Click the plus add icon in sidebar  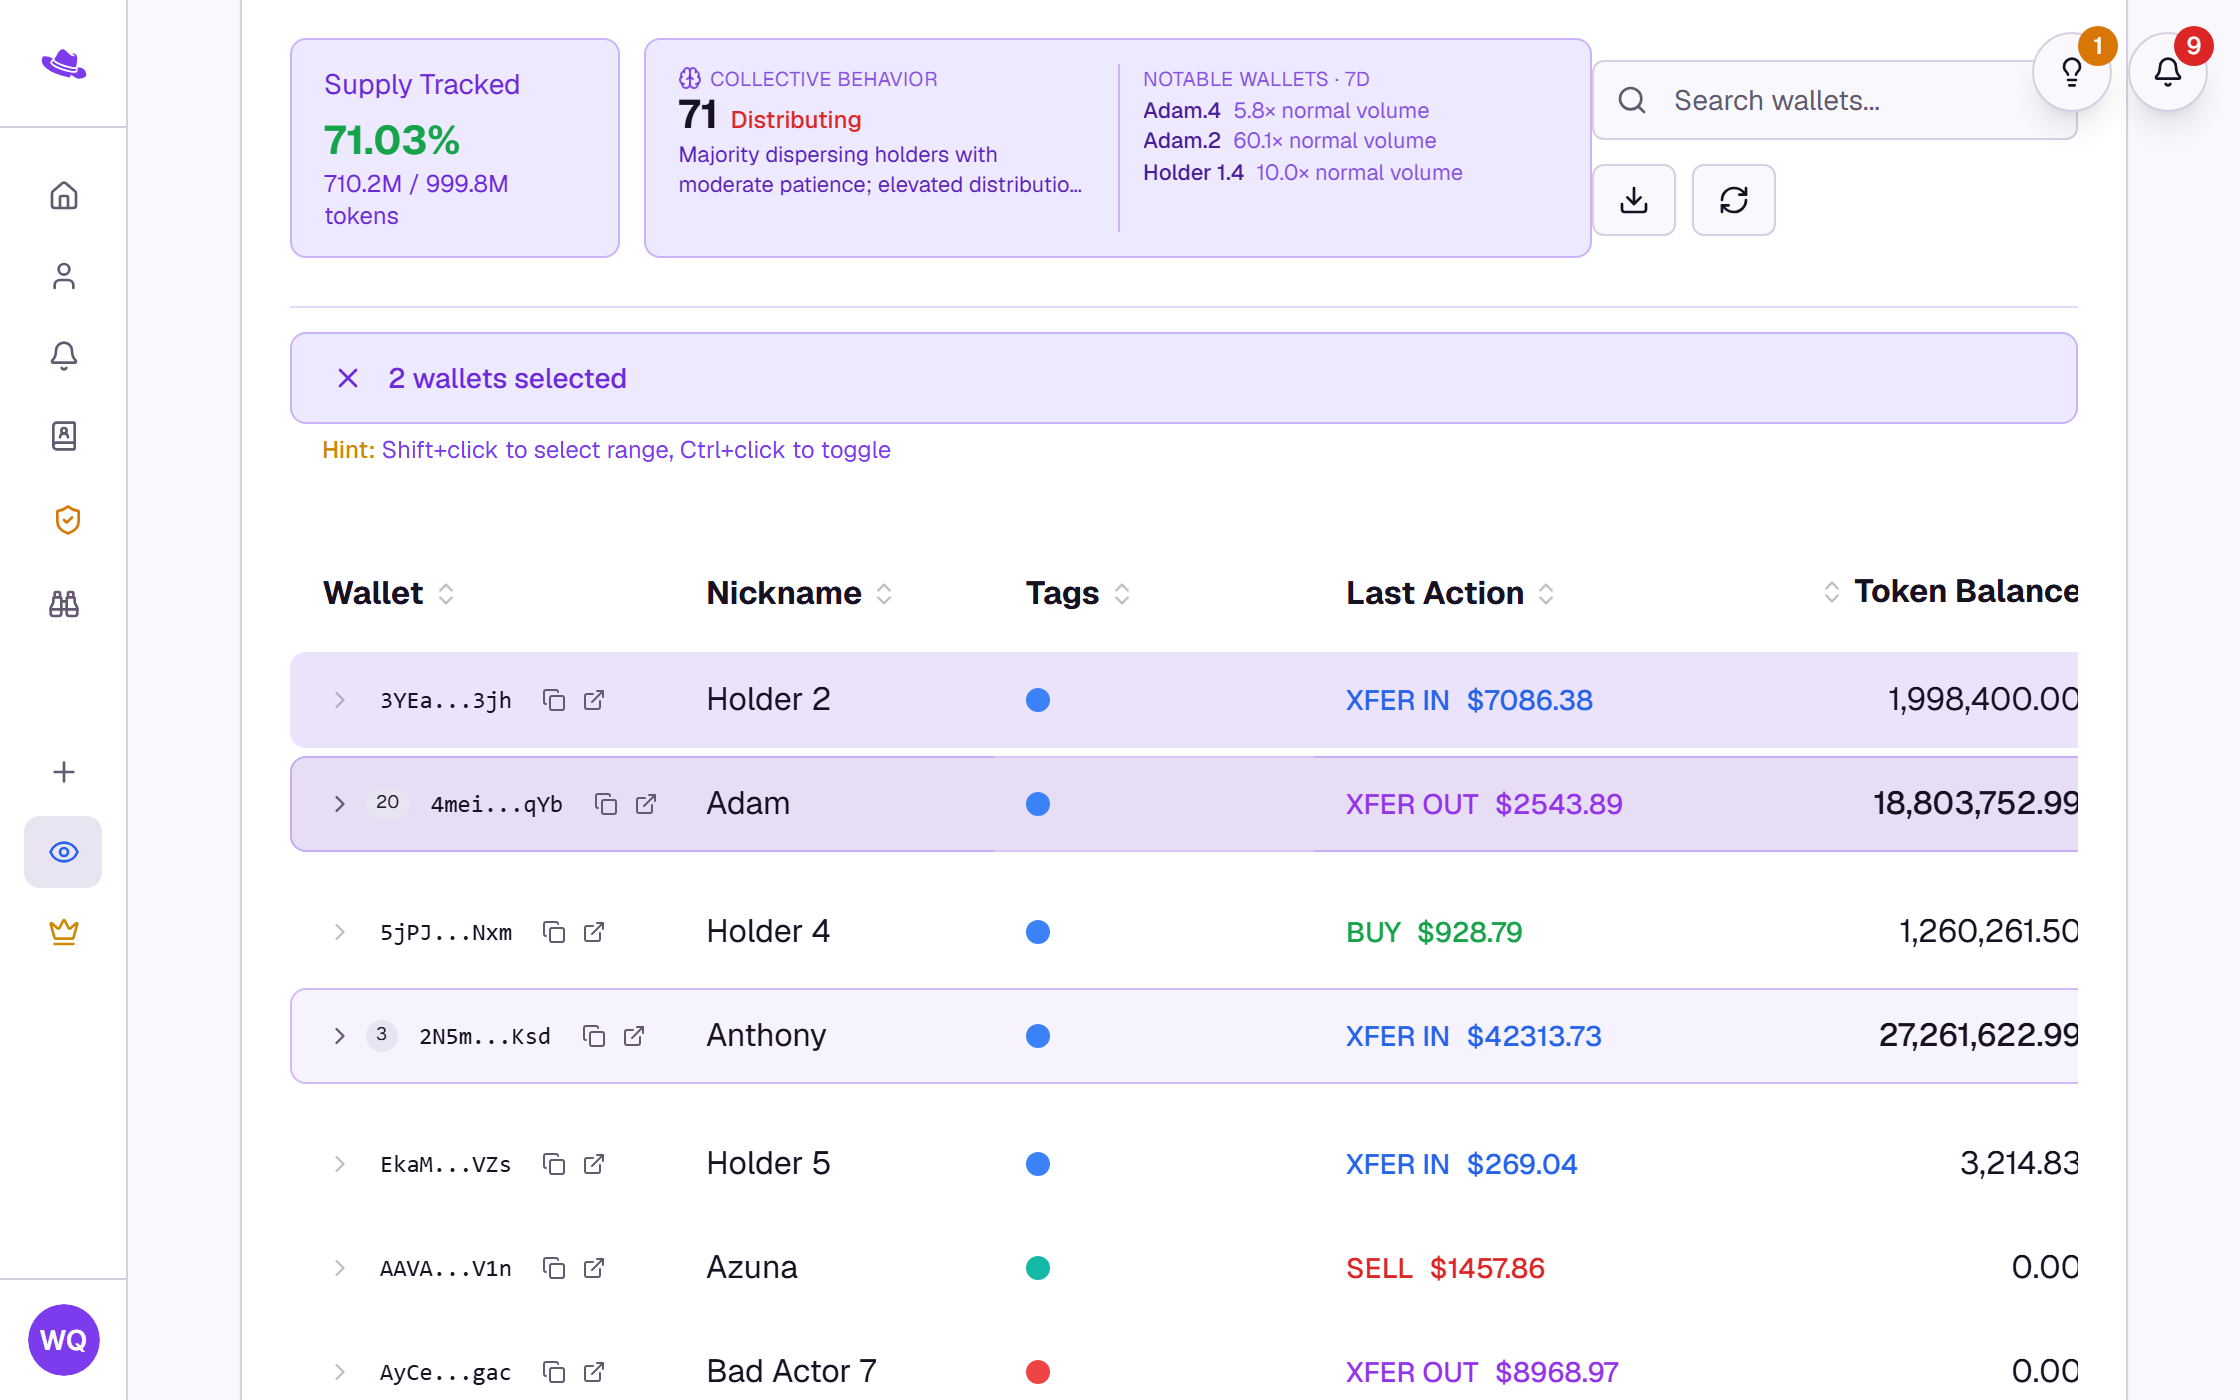tap(64, 772)
